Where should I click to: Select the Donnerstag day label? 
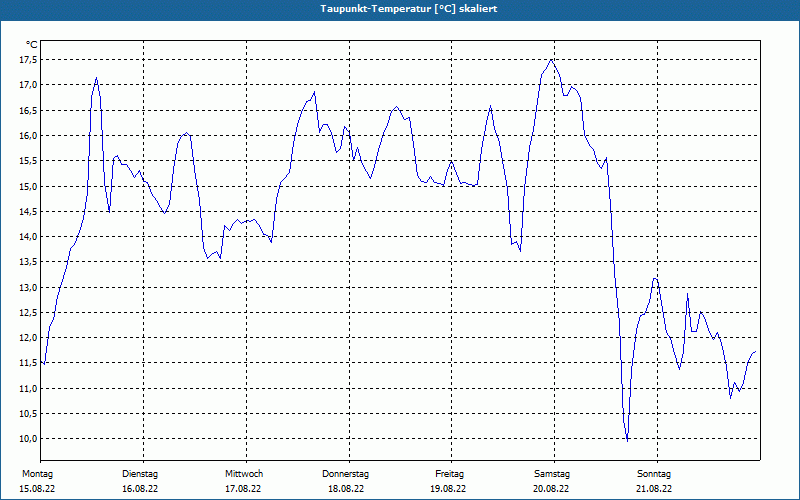pyautogui.click(x=345, y=474)
